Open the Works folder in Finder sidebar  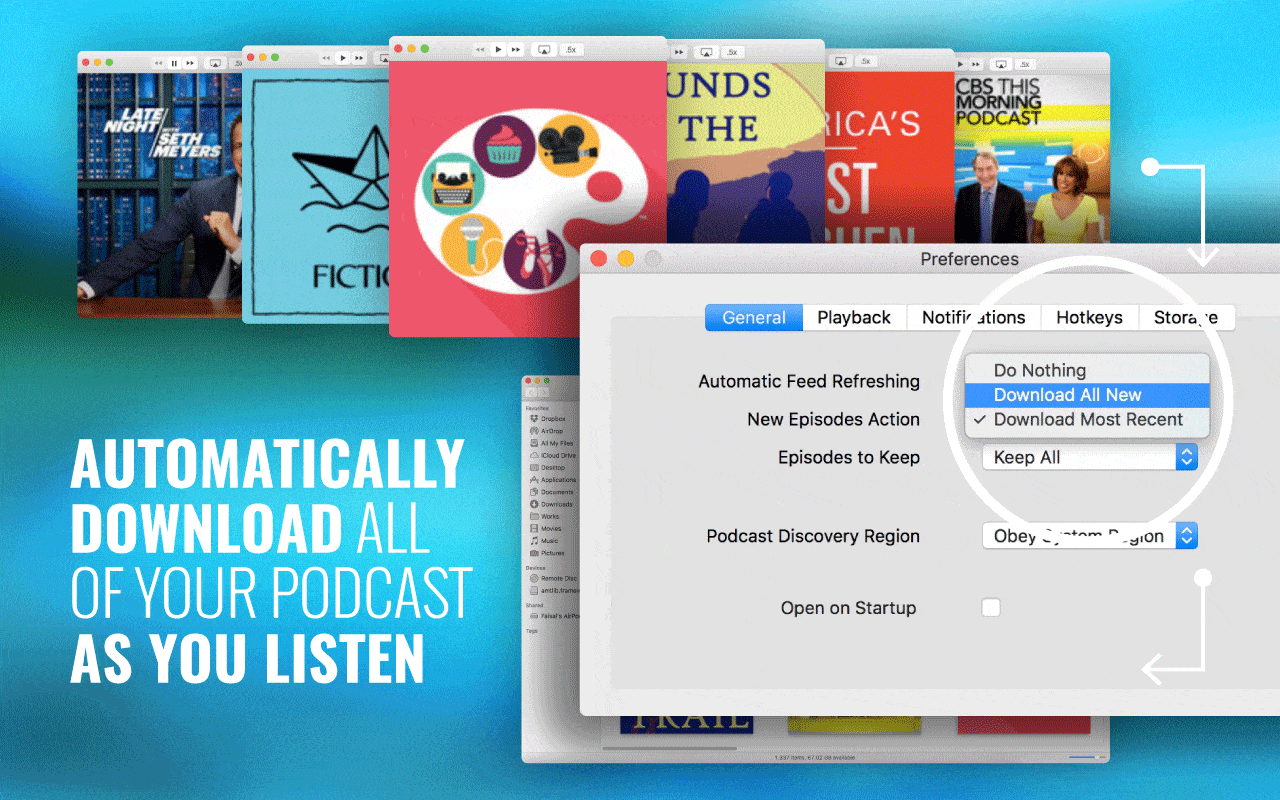tap(542, 516)
